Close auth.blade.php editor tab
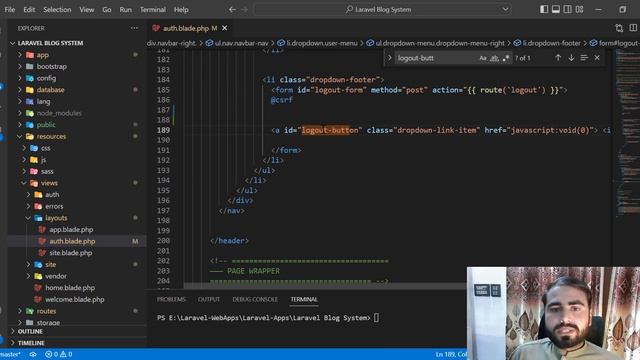The width and height of the screenshot is (640, 360). click(224, 28)
